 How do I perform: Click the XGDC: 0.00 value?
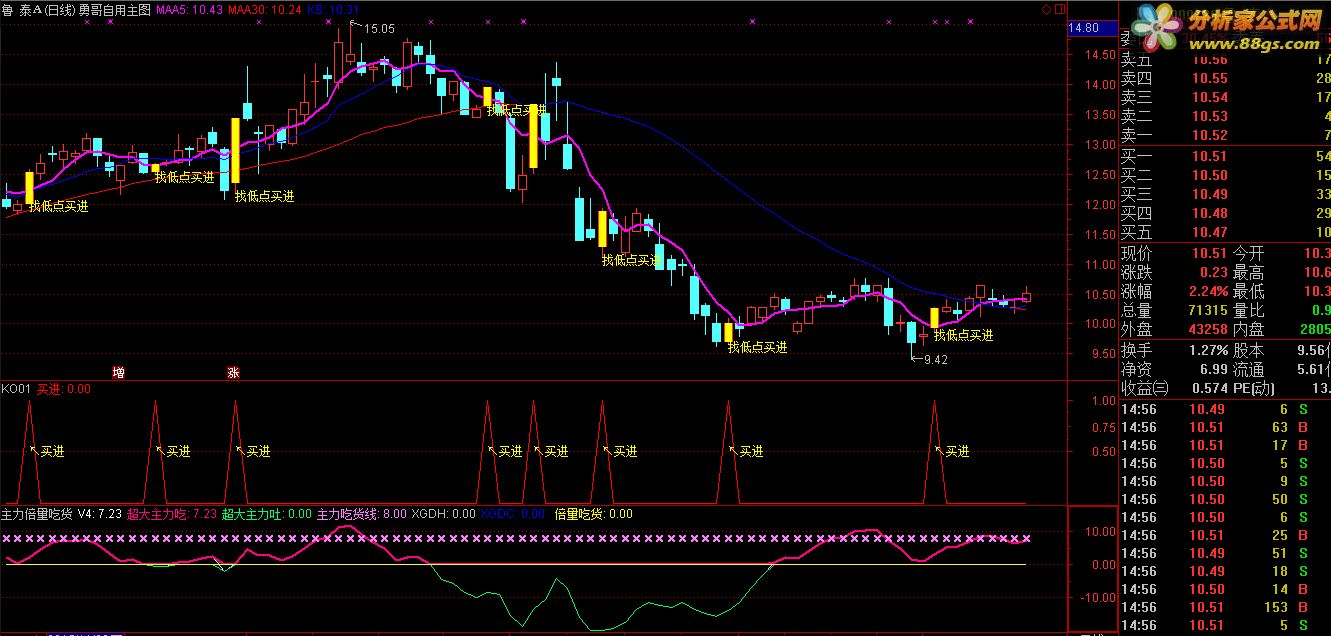pyautogui.click(x=513, y=514)
